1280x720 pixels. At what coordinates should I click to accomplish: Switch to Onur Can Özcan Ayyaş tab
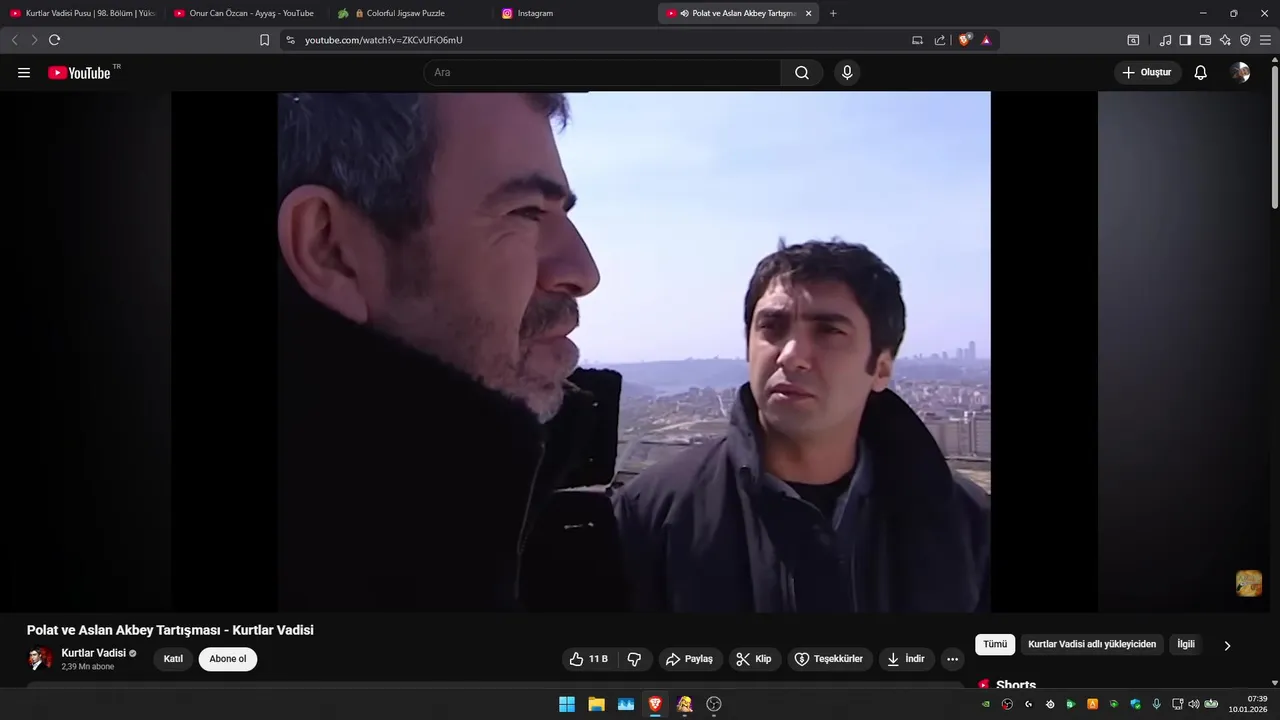coord(246,13)
